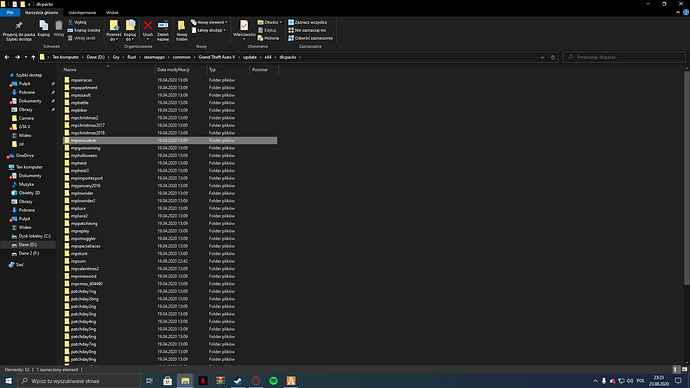Expand address bar history dropdown

[542, 57]
